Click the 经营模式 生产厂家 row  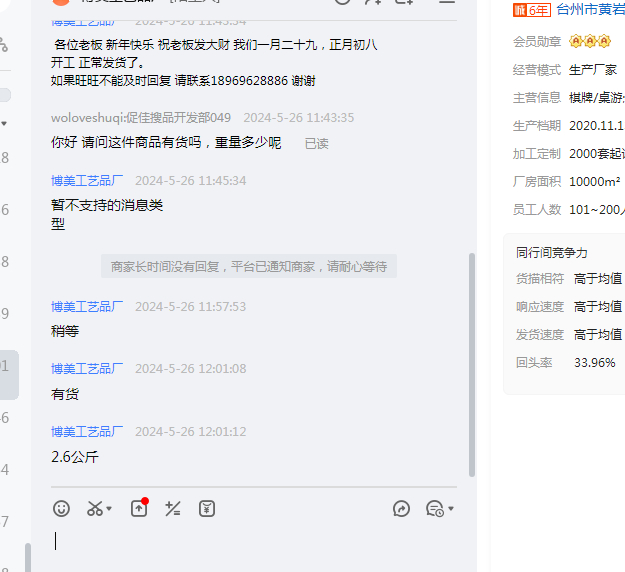click(565, 70)
